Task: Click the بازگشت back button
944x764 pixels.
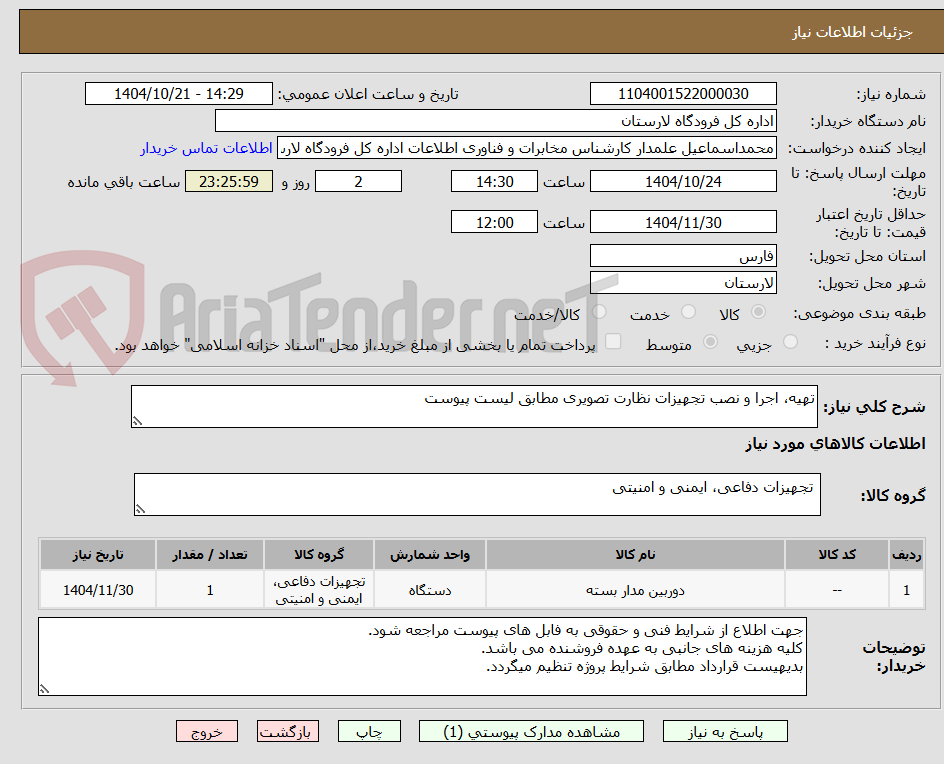Action: tap(288, 731)
